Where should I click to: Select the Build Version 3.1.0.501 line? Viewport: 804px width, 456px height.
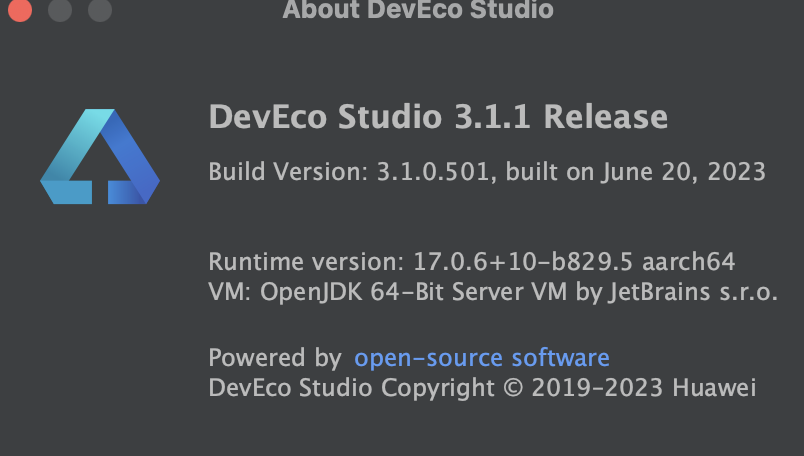point(487,172)
